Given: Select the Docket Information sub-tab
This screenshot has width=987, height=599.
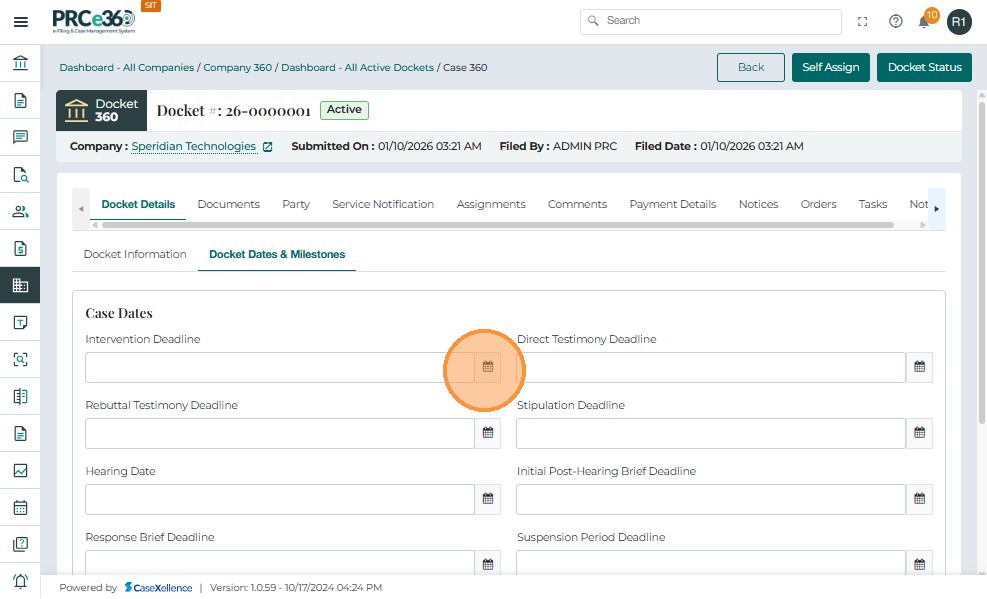Looking at the screenshot, I should [135, 254].
